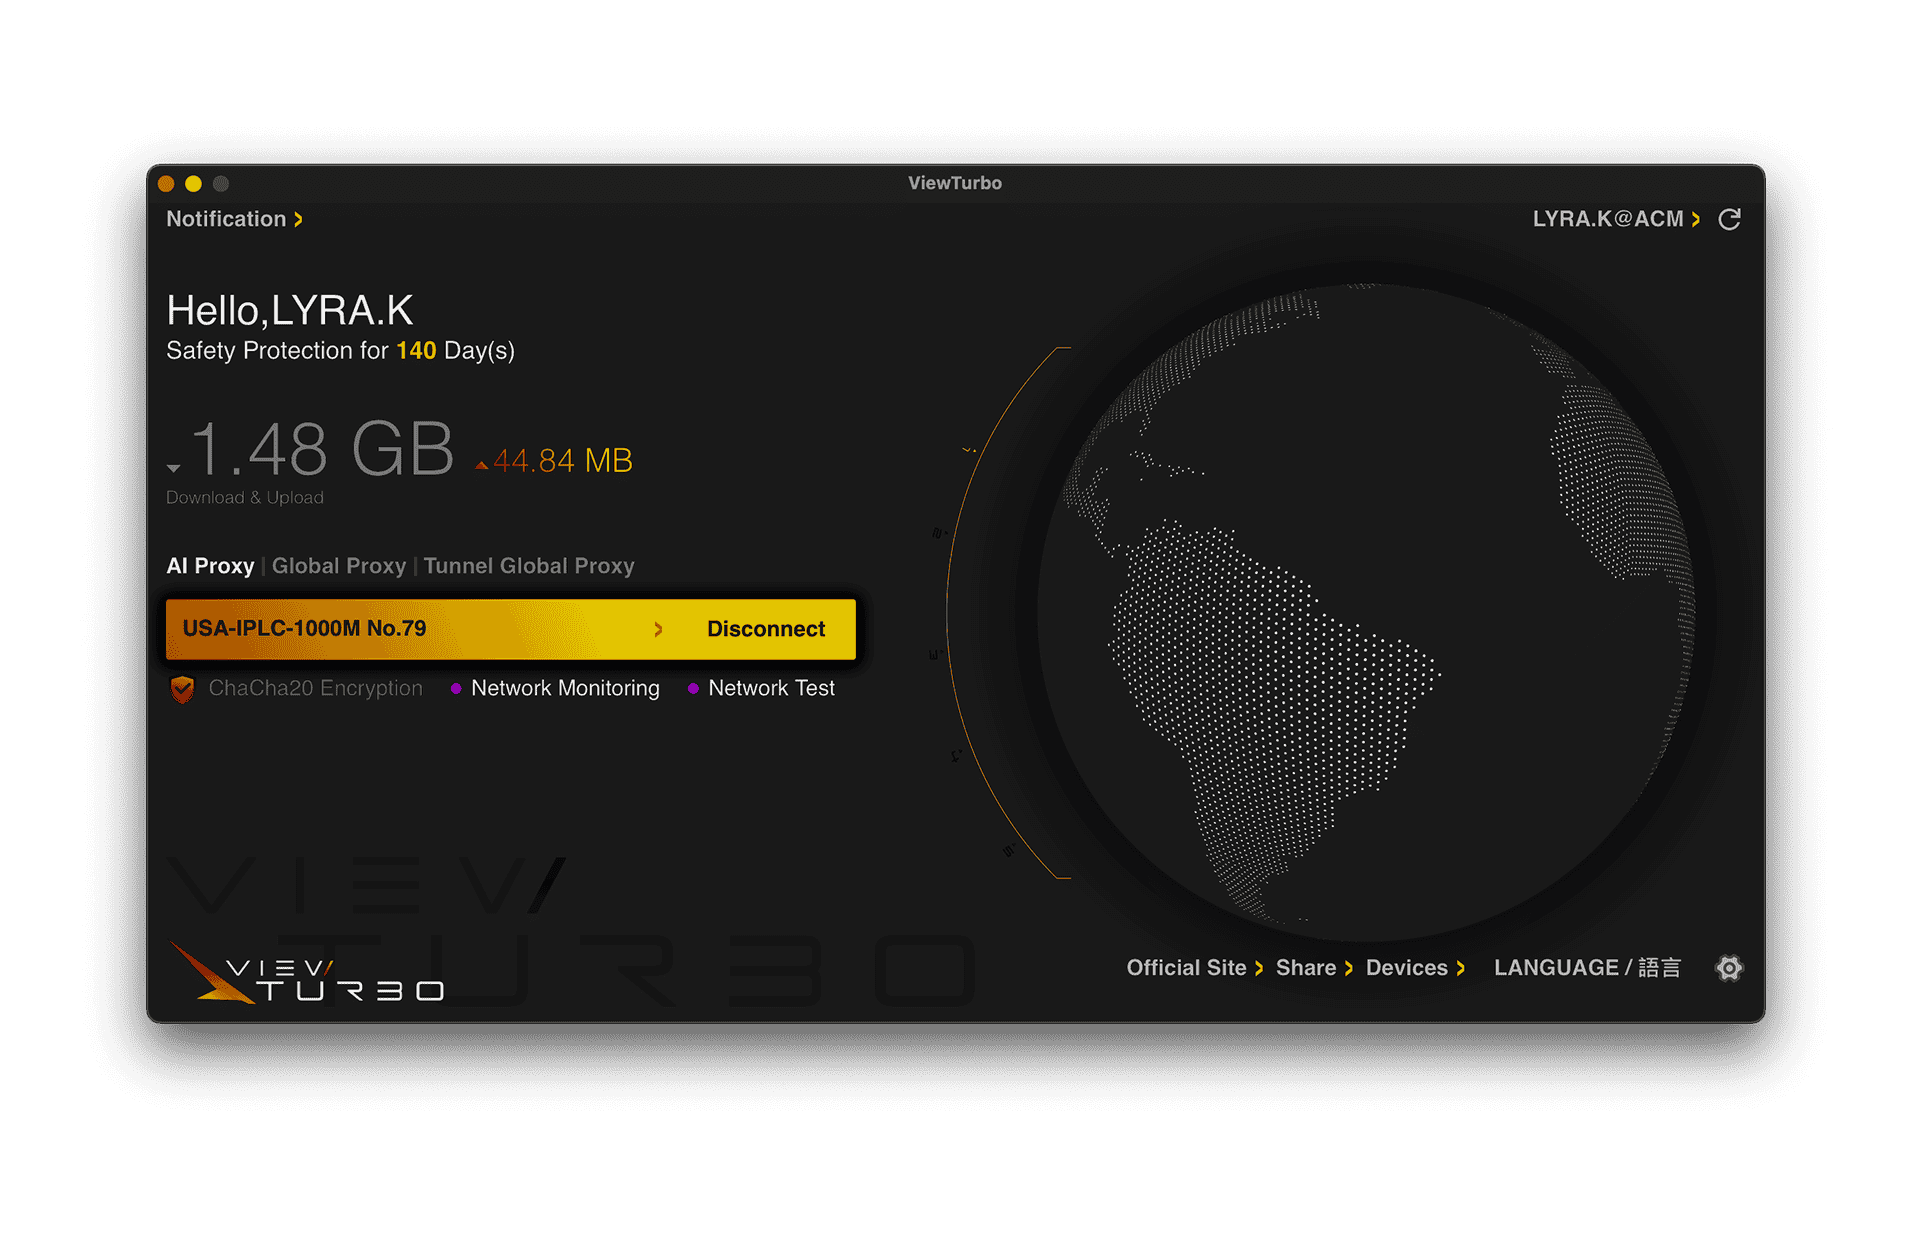The image size is (1912, 1237).
Task: Click the ChaCha20 Encryption shield icon
Action: pyautogui.click(x=182, y=689)
